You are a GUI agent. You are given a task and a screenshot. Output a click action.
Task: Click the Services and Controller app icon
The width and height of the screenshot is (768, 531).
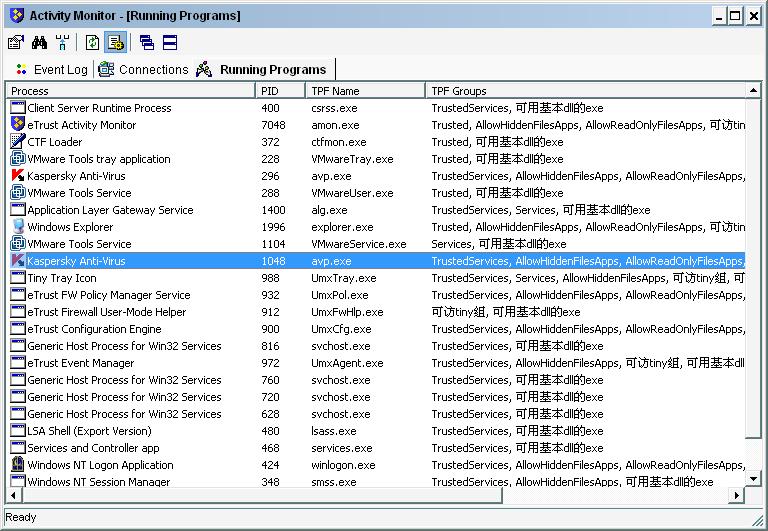pos(18,448)
